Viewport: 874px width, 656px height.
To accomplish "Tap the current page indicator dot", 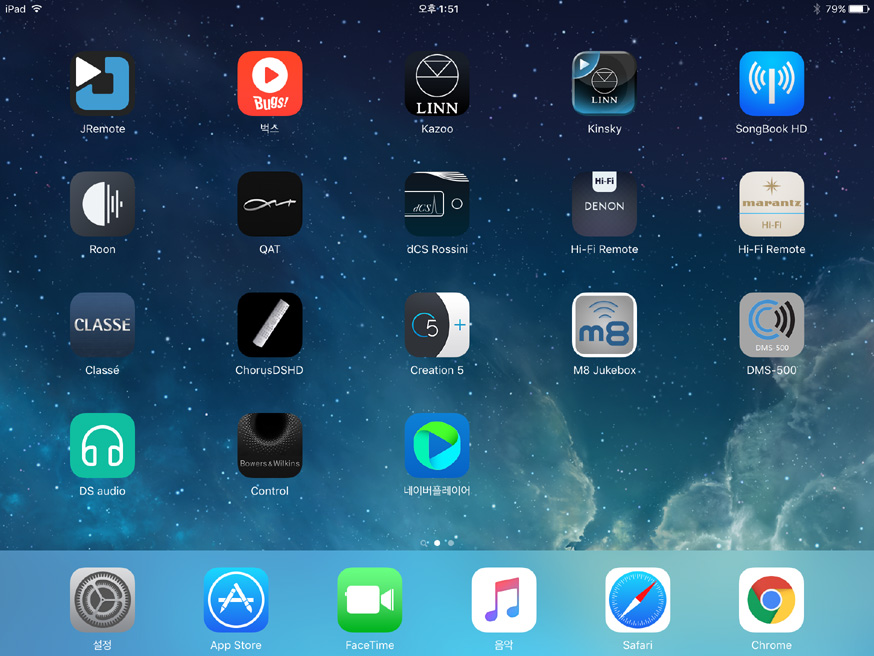I will click(x=437, y=543).
